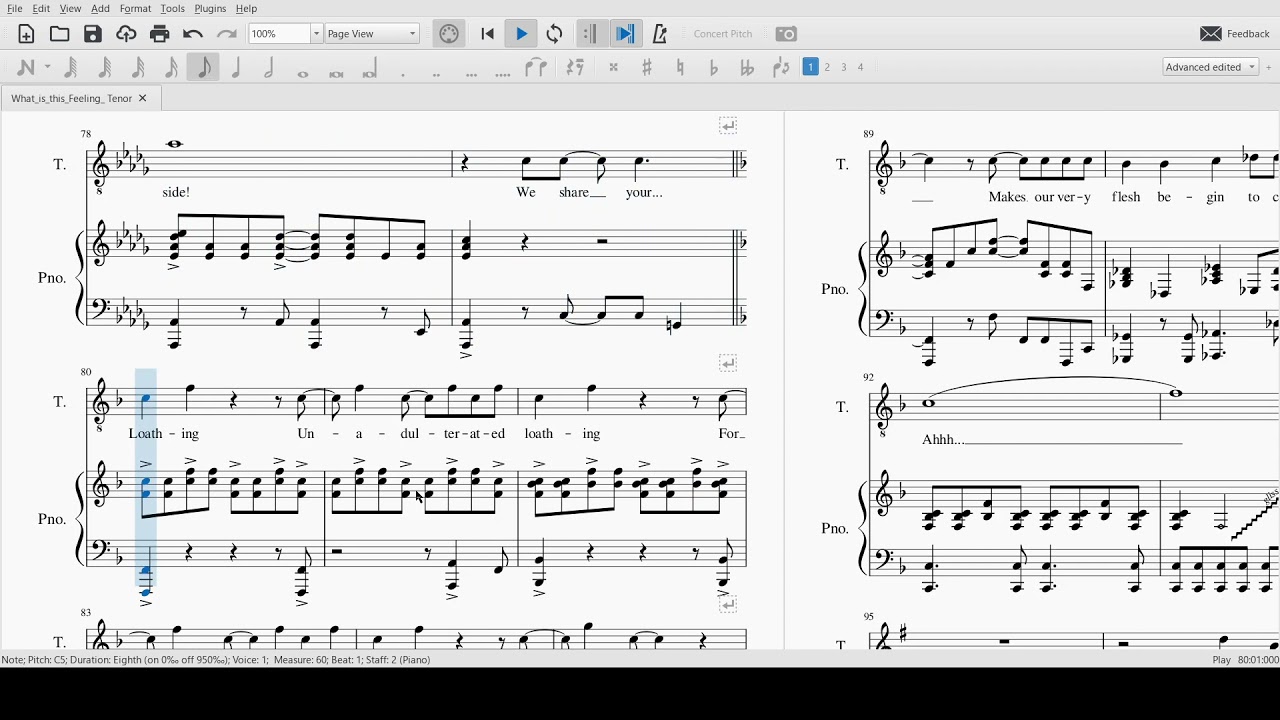Open the Add menu

[x=101, y=9]
